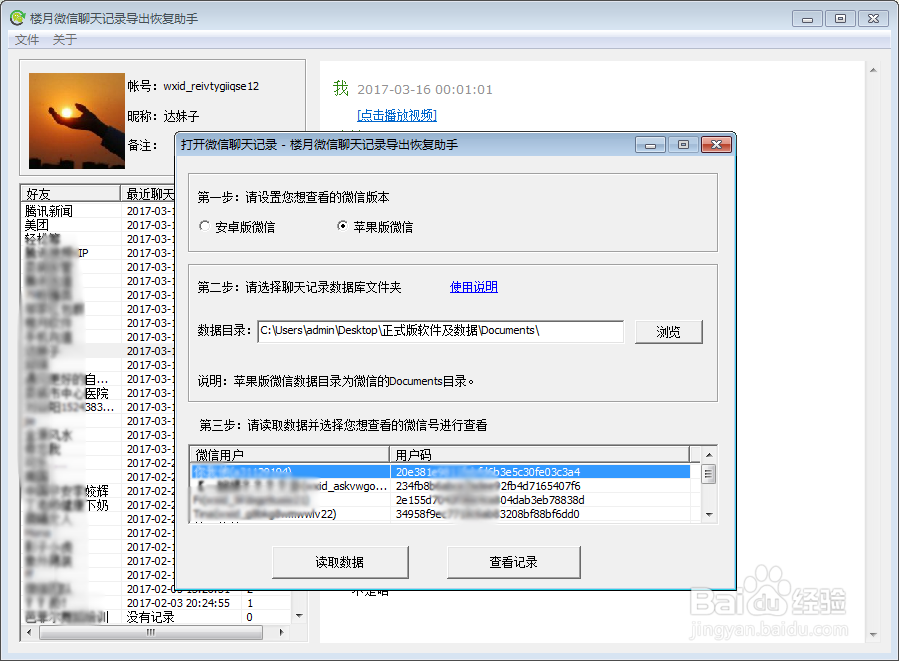The height and width of the screenshot is (661, 899).
Task: Click the 楼月 app icon in title bar
Action: click(18, 18)
